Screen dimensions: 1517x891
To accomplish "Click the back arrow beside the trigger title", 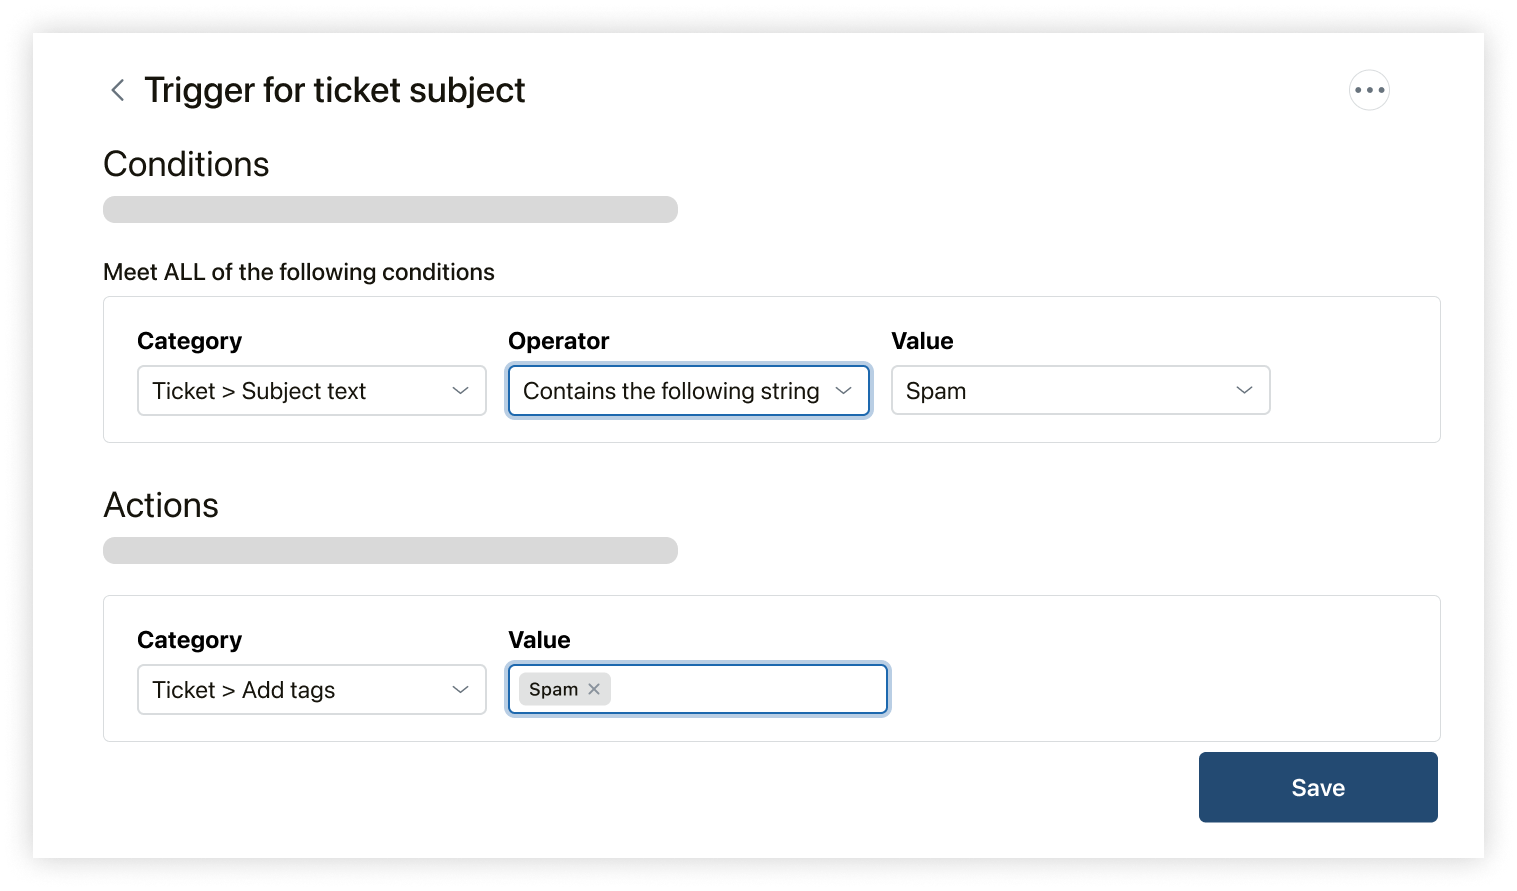I will coord(117,90).
